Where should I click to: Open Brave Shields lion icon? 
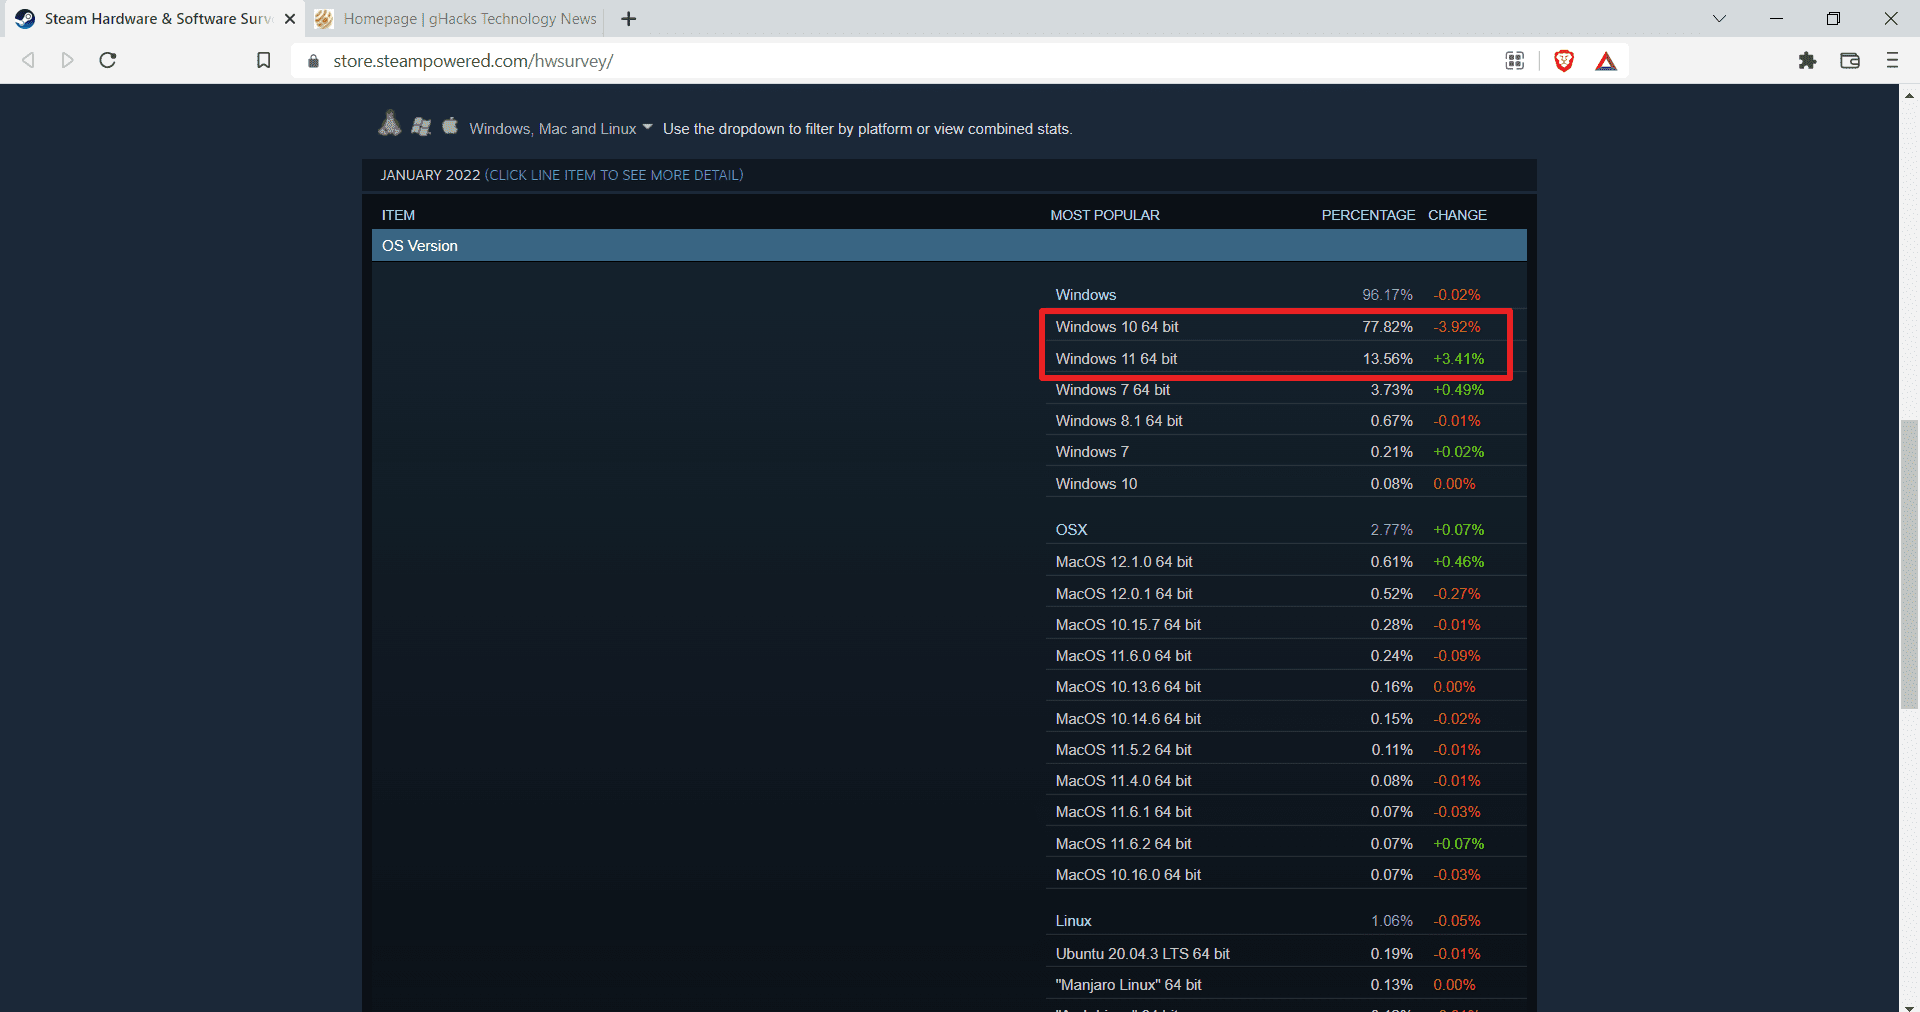[x=1563, y=61]
